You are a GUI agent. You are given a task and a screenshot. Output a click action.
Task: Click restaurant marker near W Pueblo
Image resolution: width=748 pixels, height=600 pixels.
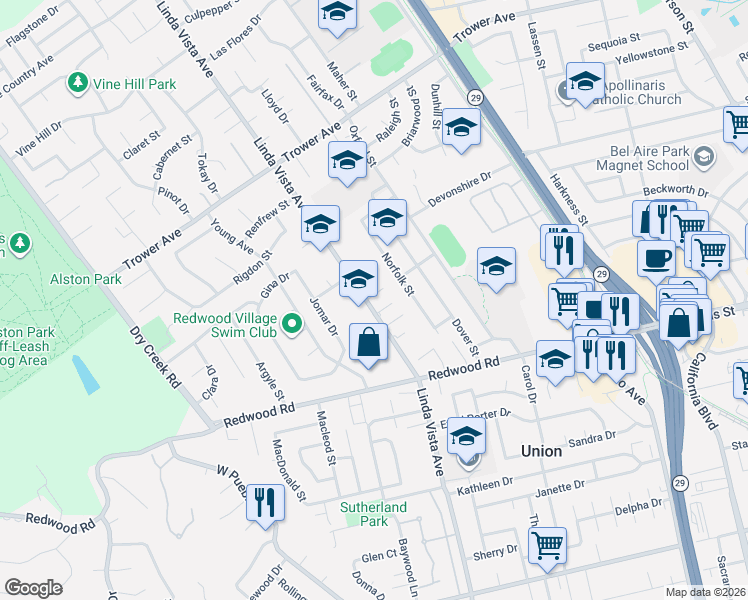[x=266, y=504]
